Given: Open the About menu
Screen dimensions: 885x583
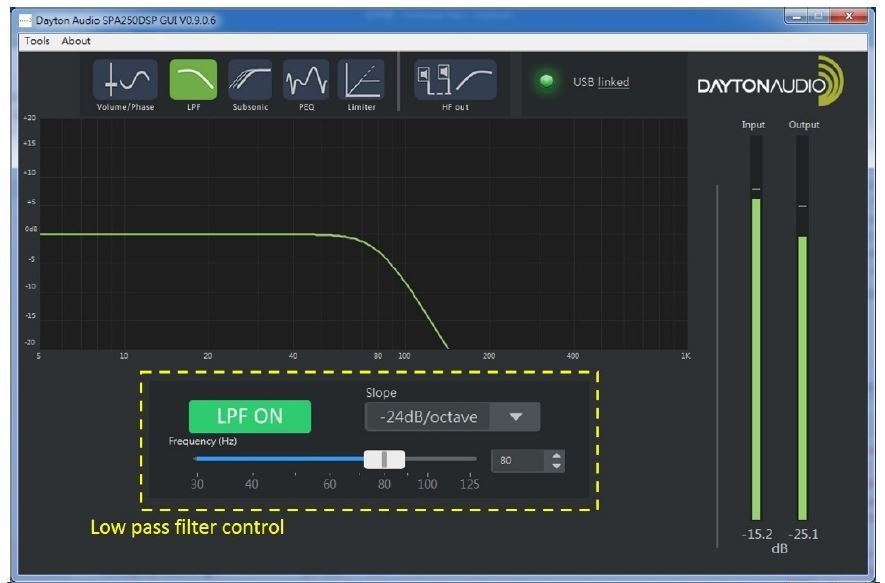Looking at the screenshot, I should point(76,41).
